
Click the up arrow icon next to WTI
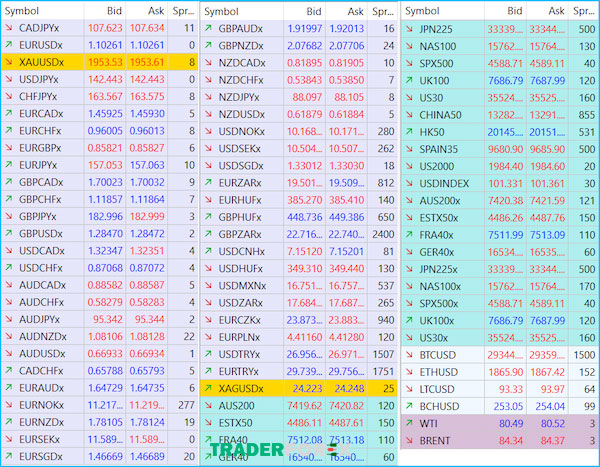409,423
